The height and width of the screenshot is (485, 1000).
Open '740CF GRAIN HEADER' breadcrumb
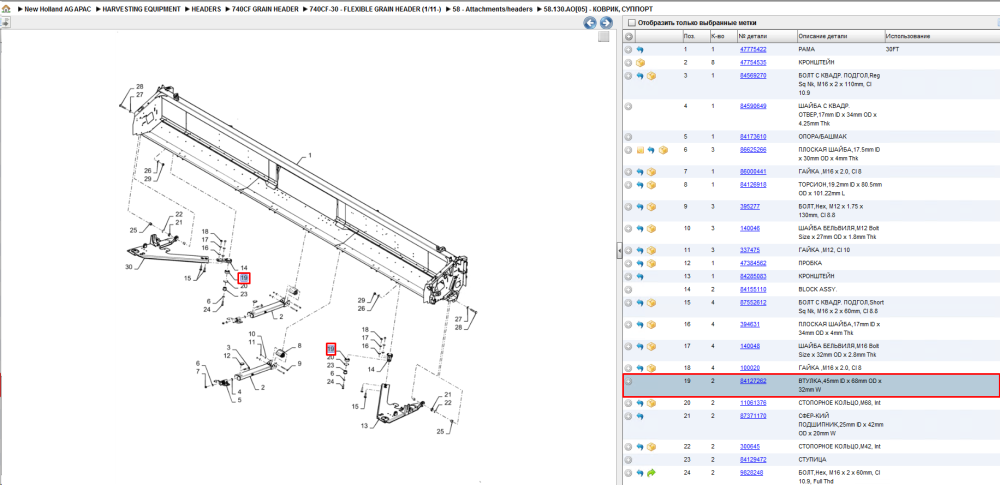(263, 10)
